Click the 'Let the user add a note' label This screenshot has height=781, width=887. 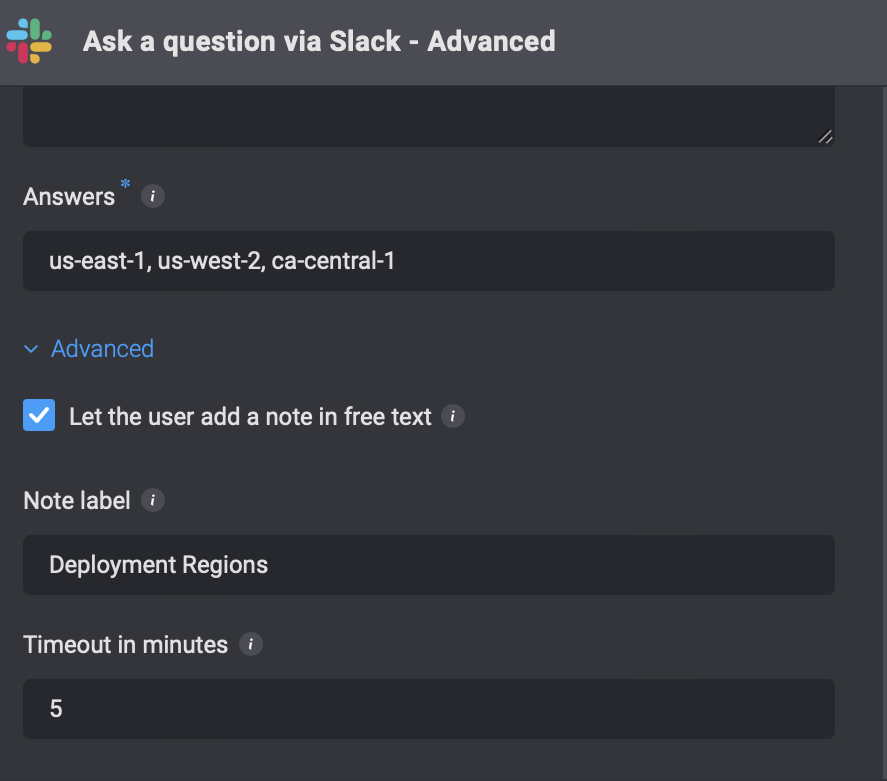(250, 417)
